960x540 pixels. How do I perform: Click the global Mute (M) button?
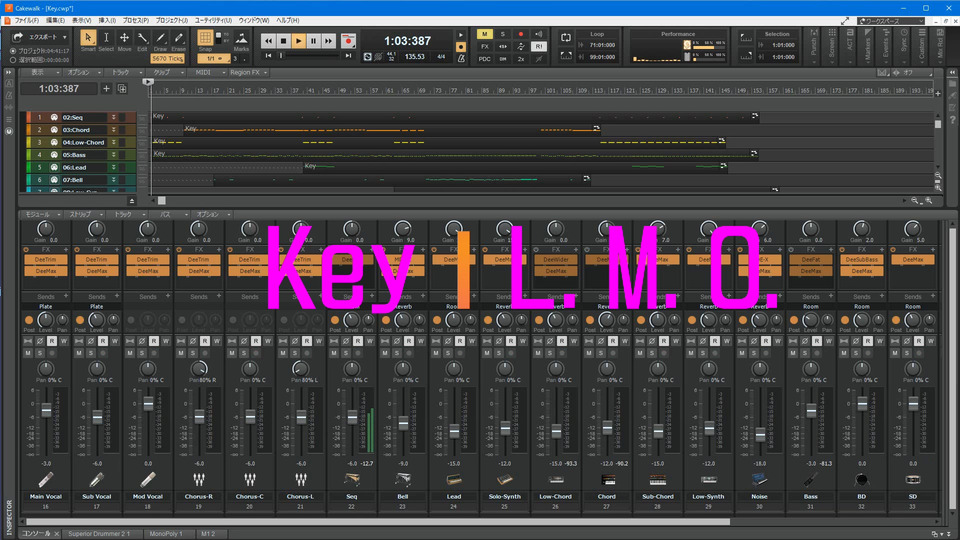tap(484, 34)
